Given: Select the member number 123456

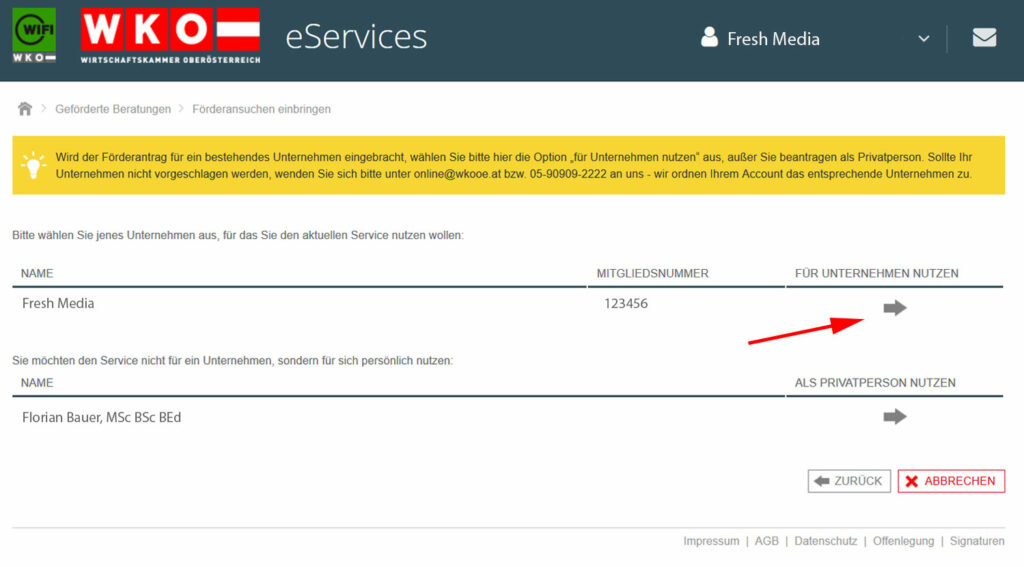Looking at the screenshot, I should [x=626, y=304].
